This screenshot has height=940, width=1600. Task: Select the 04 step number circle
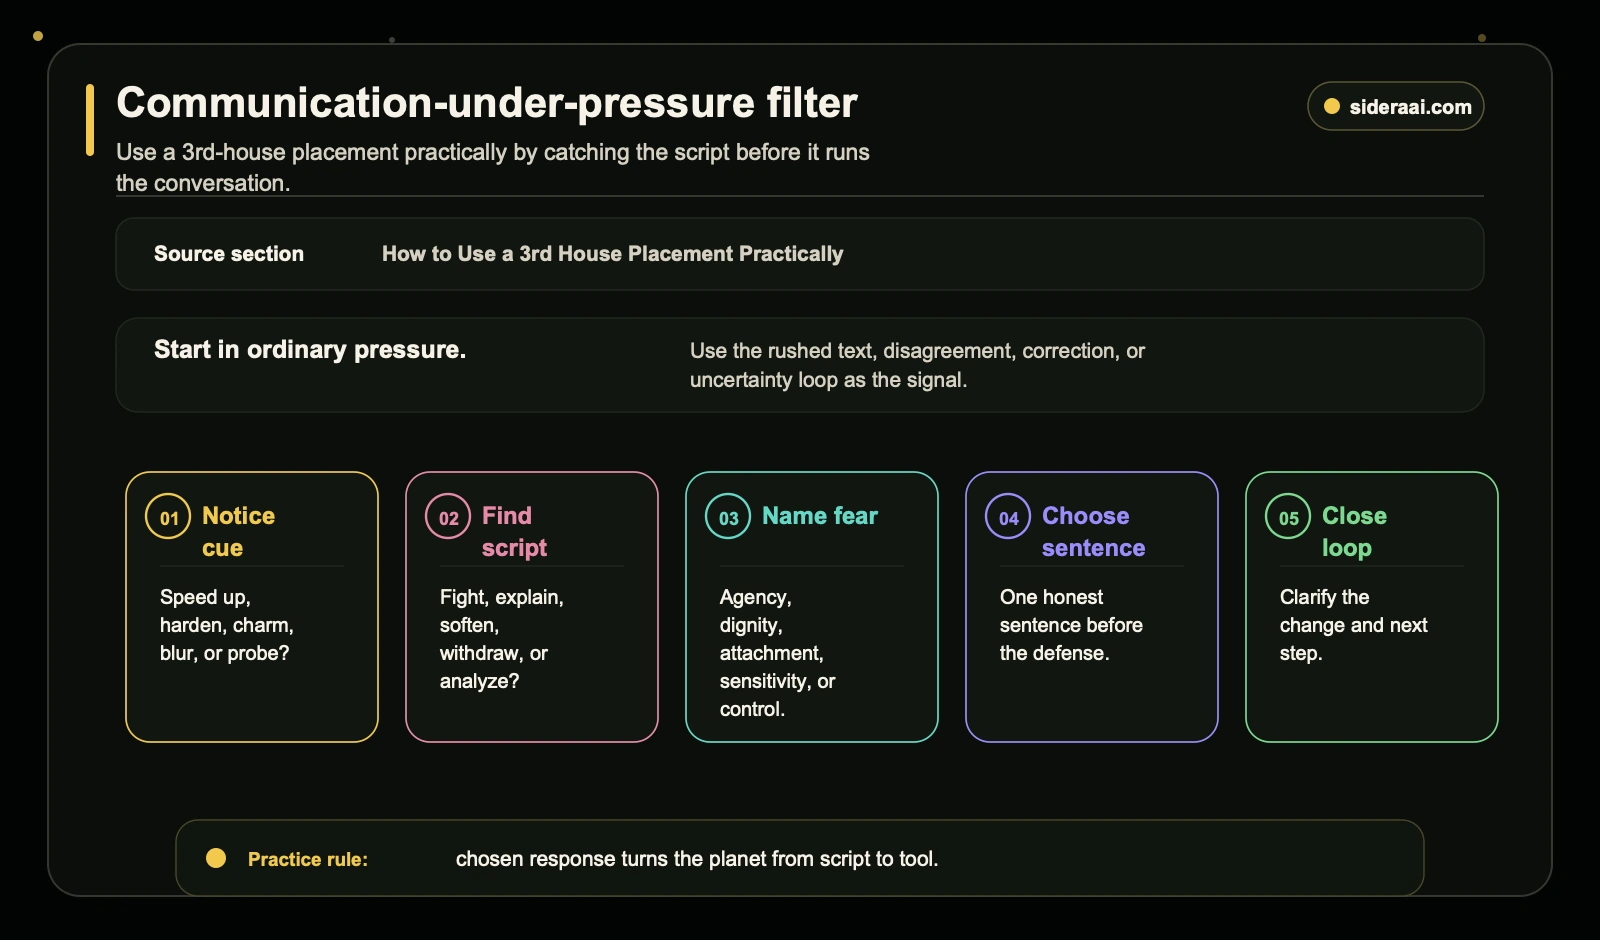(x=1008, y=517)
